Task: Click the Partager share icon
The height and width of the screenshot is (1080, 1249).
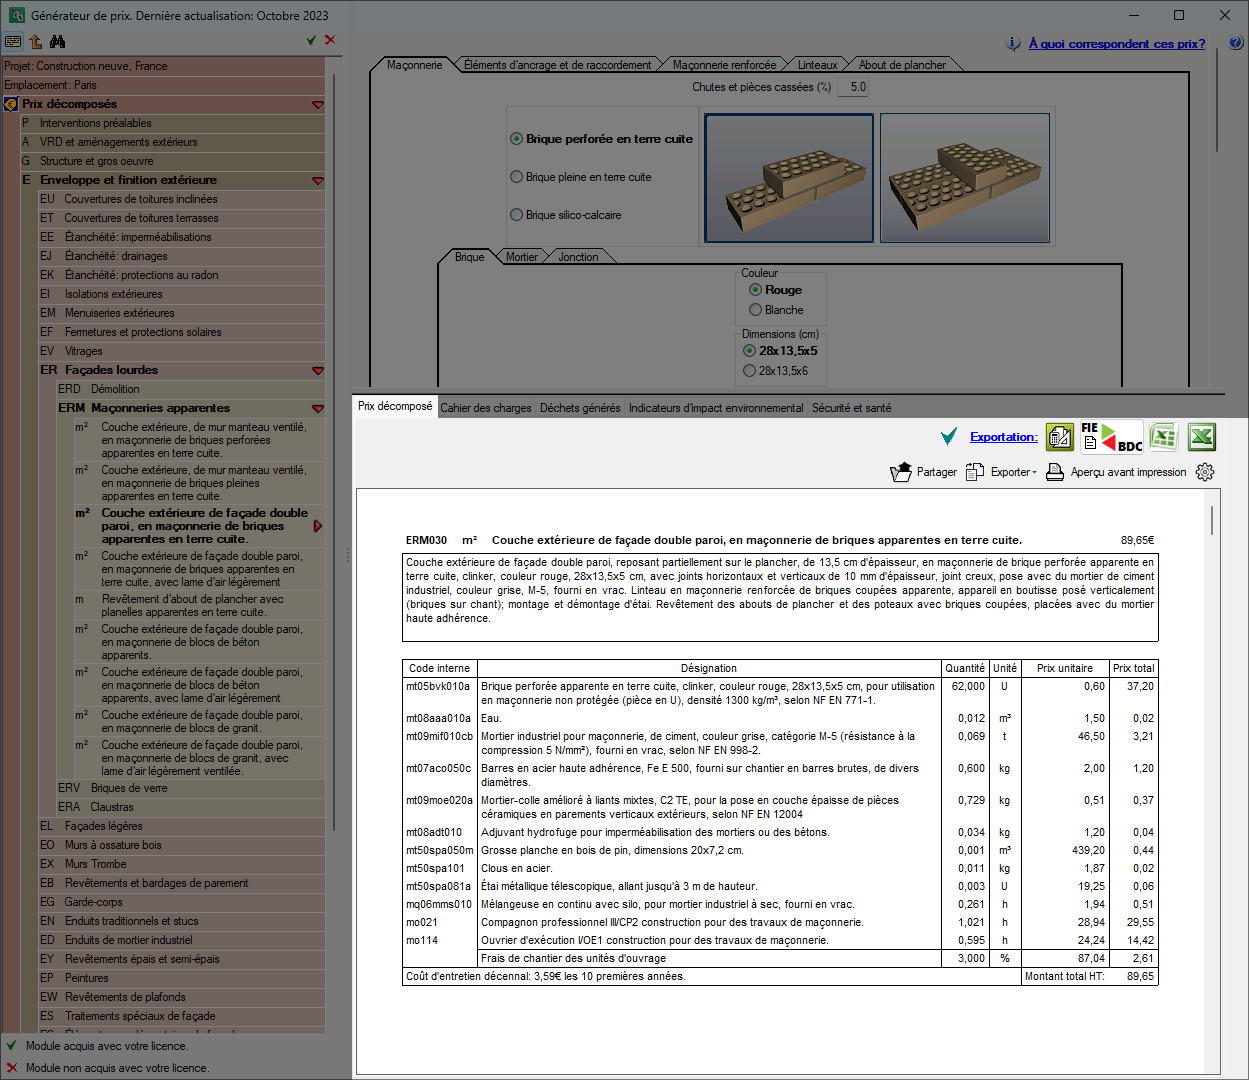Action: tap(901, 472)
